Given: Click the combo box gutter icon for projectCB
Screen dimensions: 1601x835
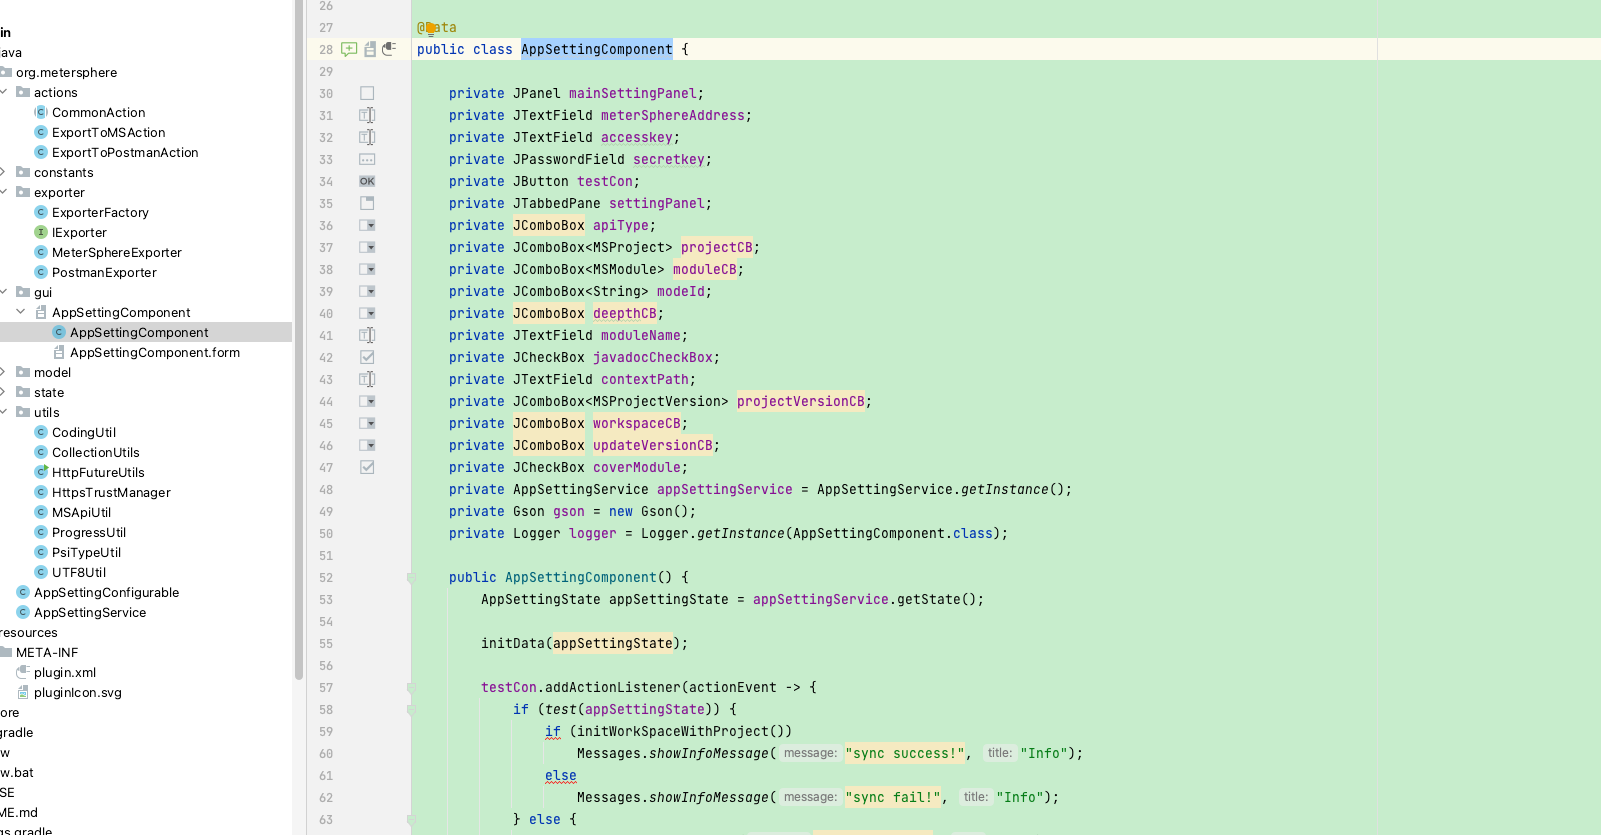Looking at the screenshot, I should coord(367,247).
